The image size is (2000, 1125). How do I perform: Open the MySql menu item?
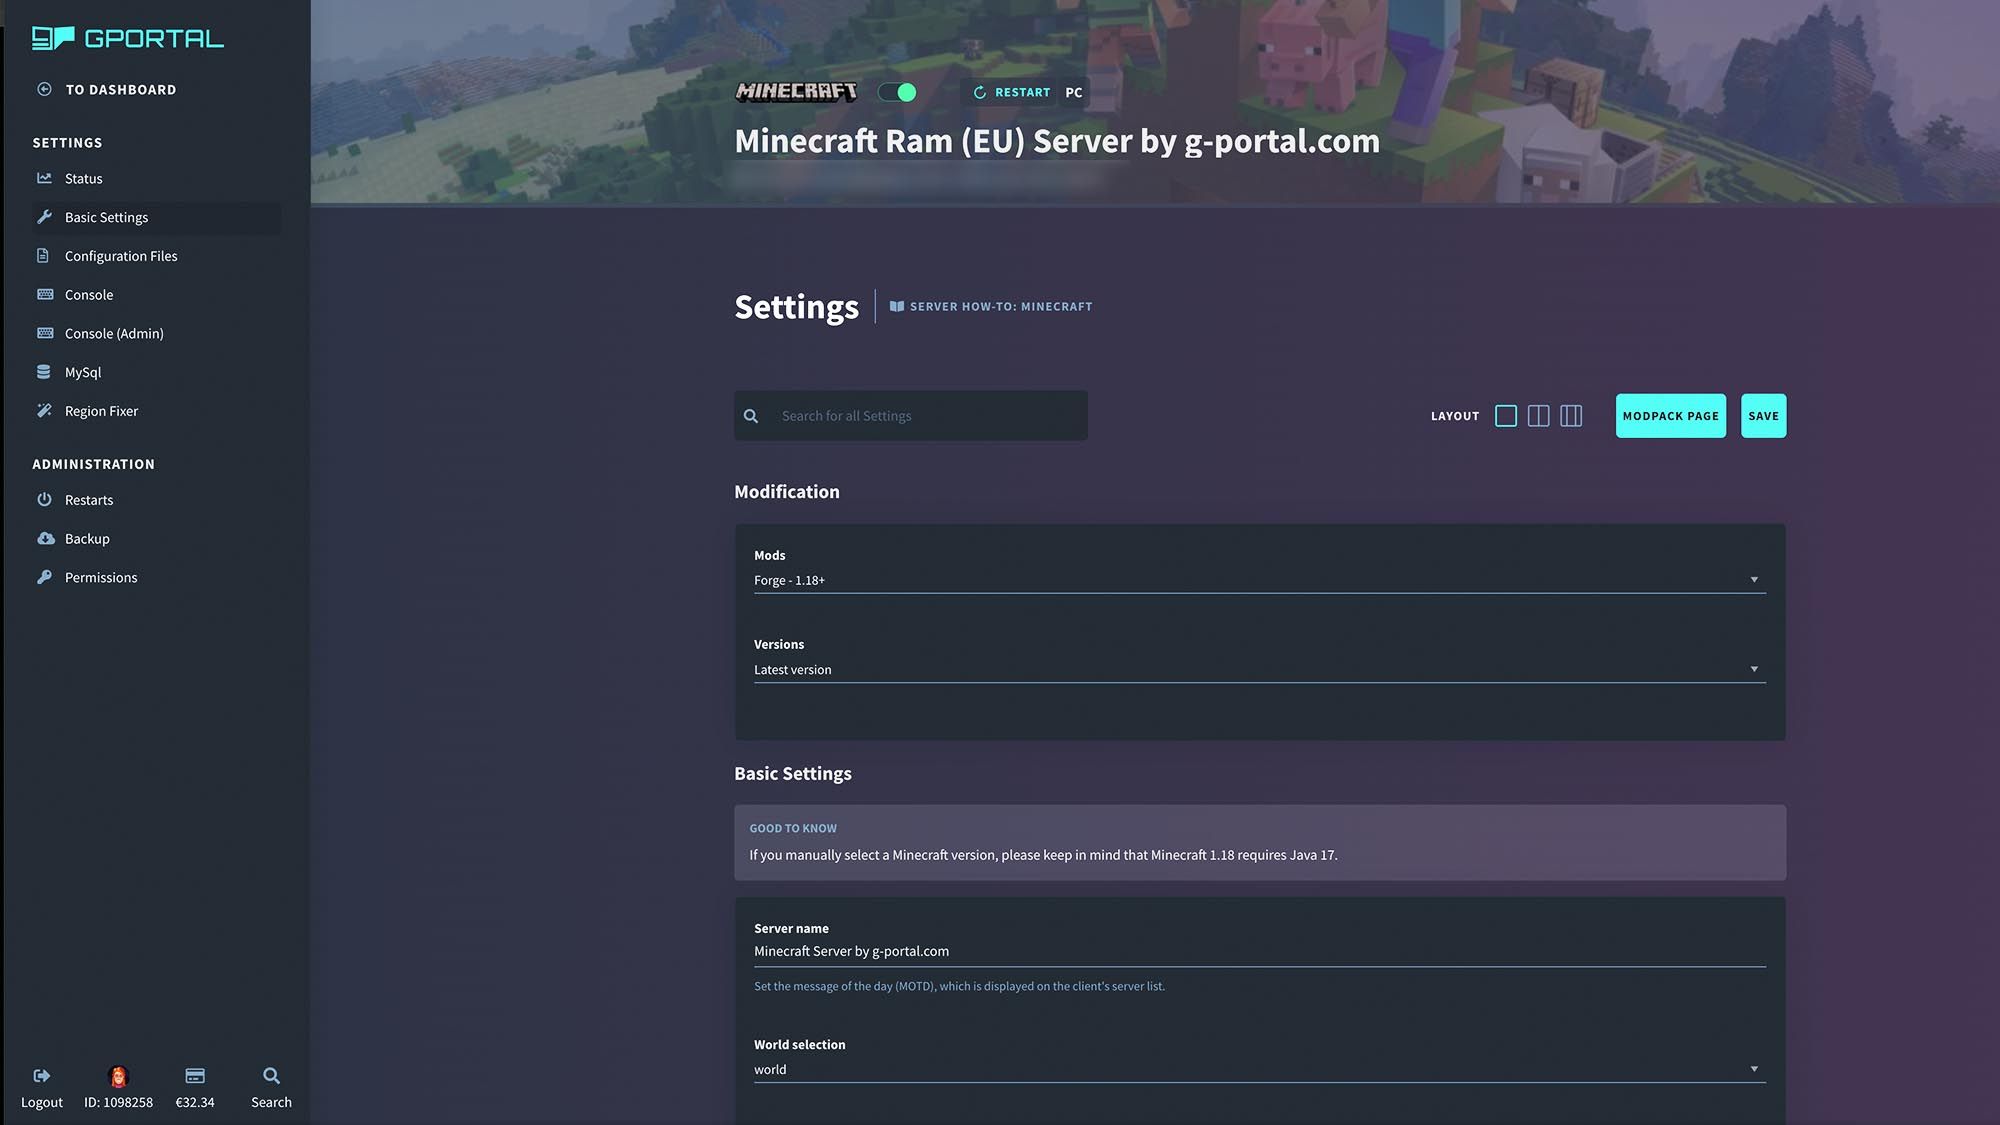82,372
